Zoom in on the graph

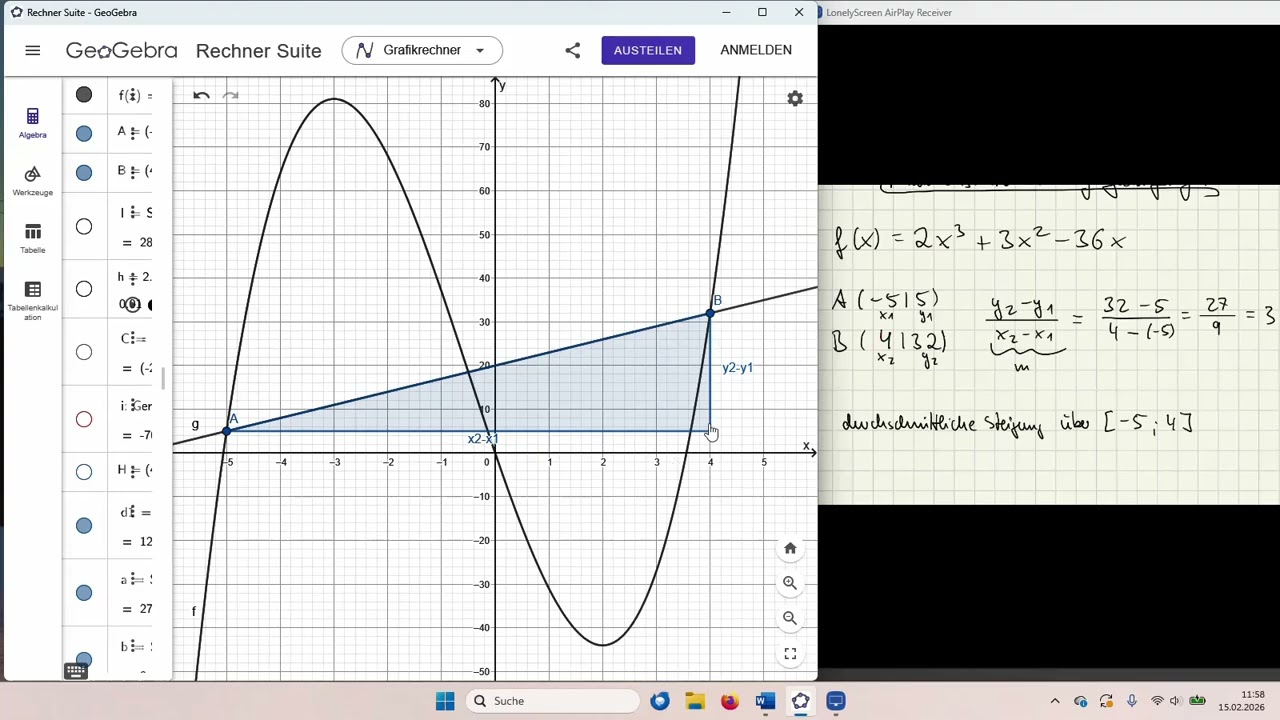790,583
